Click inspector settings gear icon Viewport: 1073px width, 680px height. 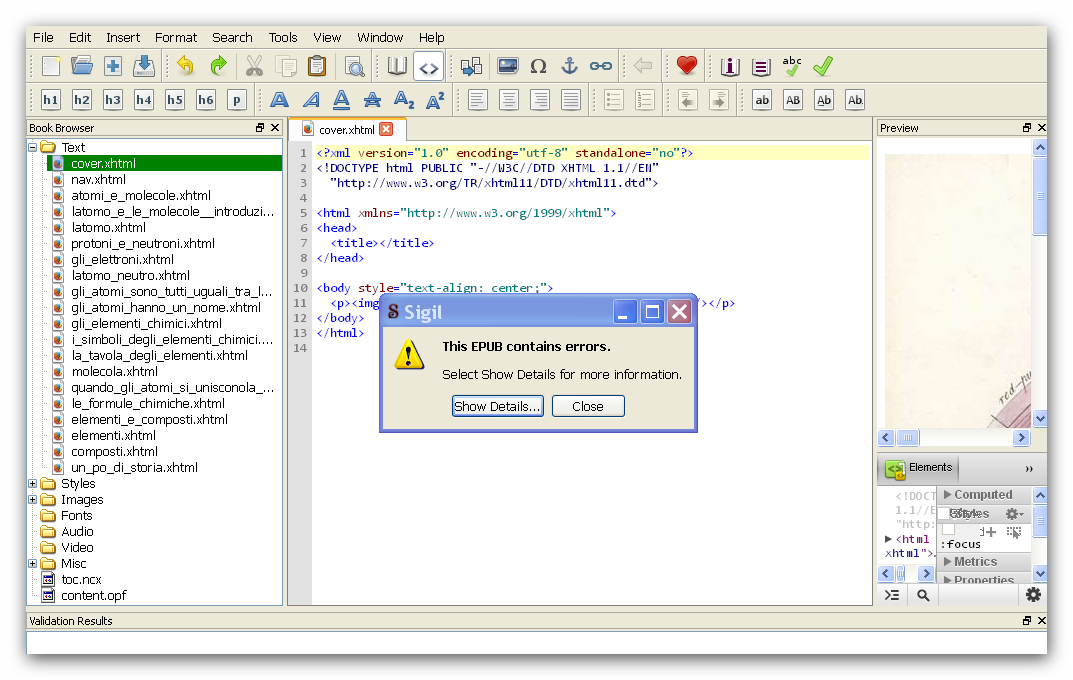(1033, 595)
